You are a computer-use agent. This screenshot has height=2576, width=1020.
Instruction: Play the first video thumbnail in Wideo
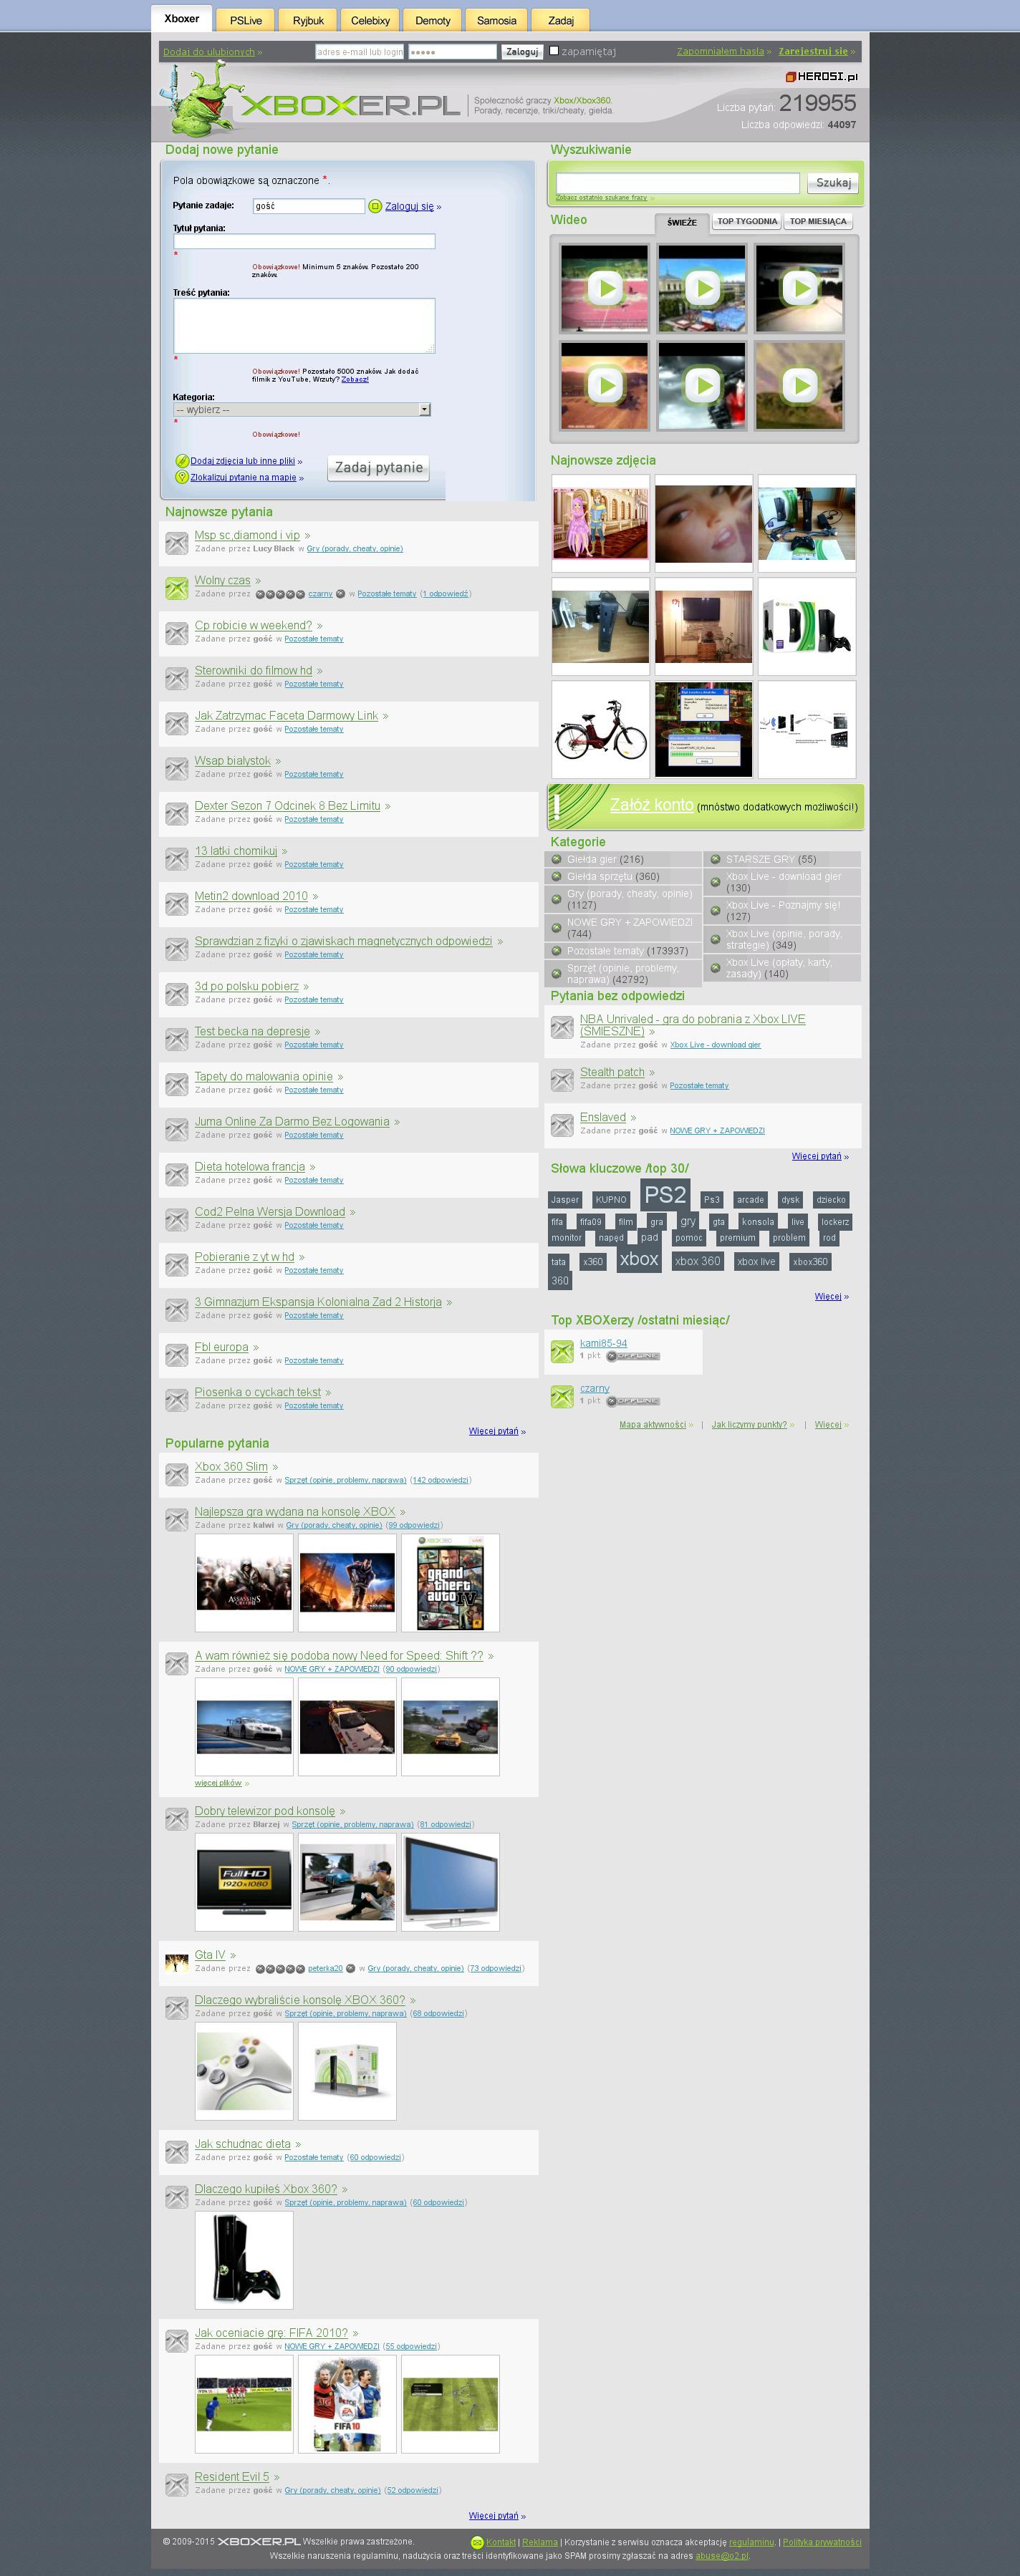tap(604, 289)
